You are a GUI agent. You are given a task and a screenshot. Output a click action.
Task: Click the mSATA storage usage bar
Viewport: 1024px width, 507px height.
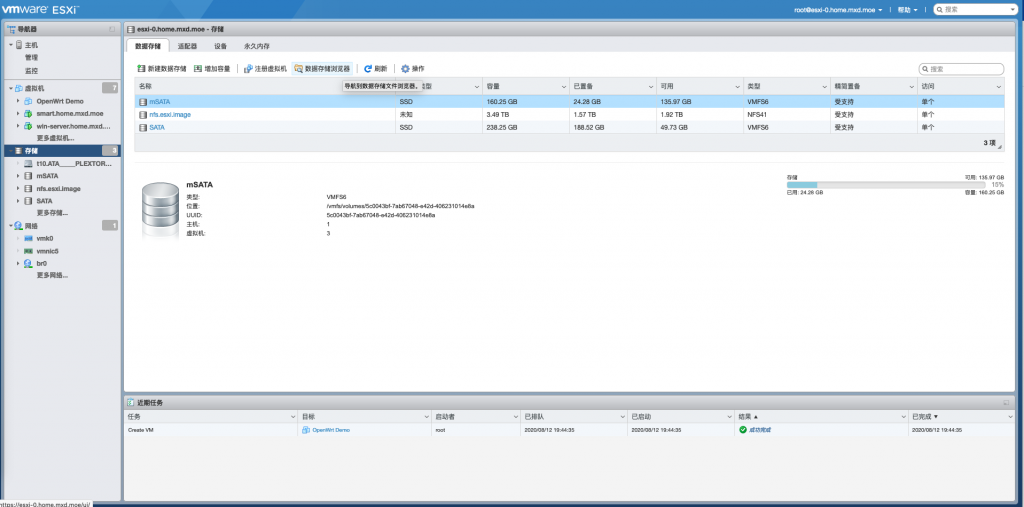click(886, 185)
